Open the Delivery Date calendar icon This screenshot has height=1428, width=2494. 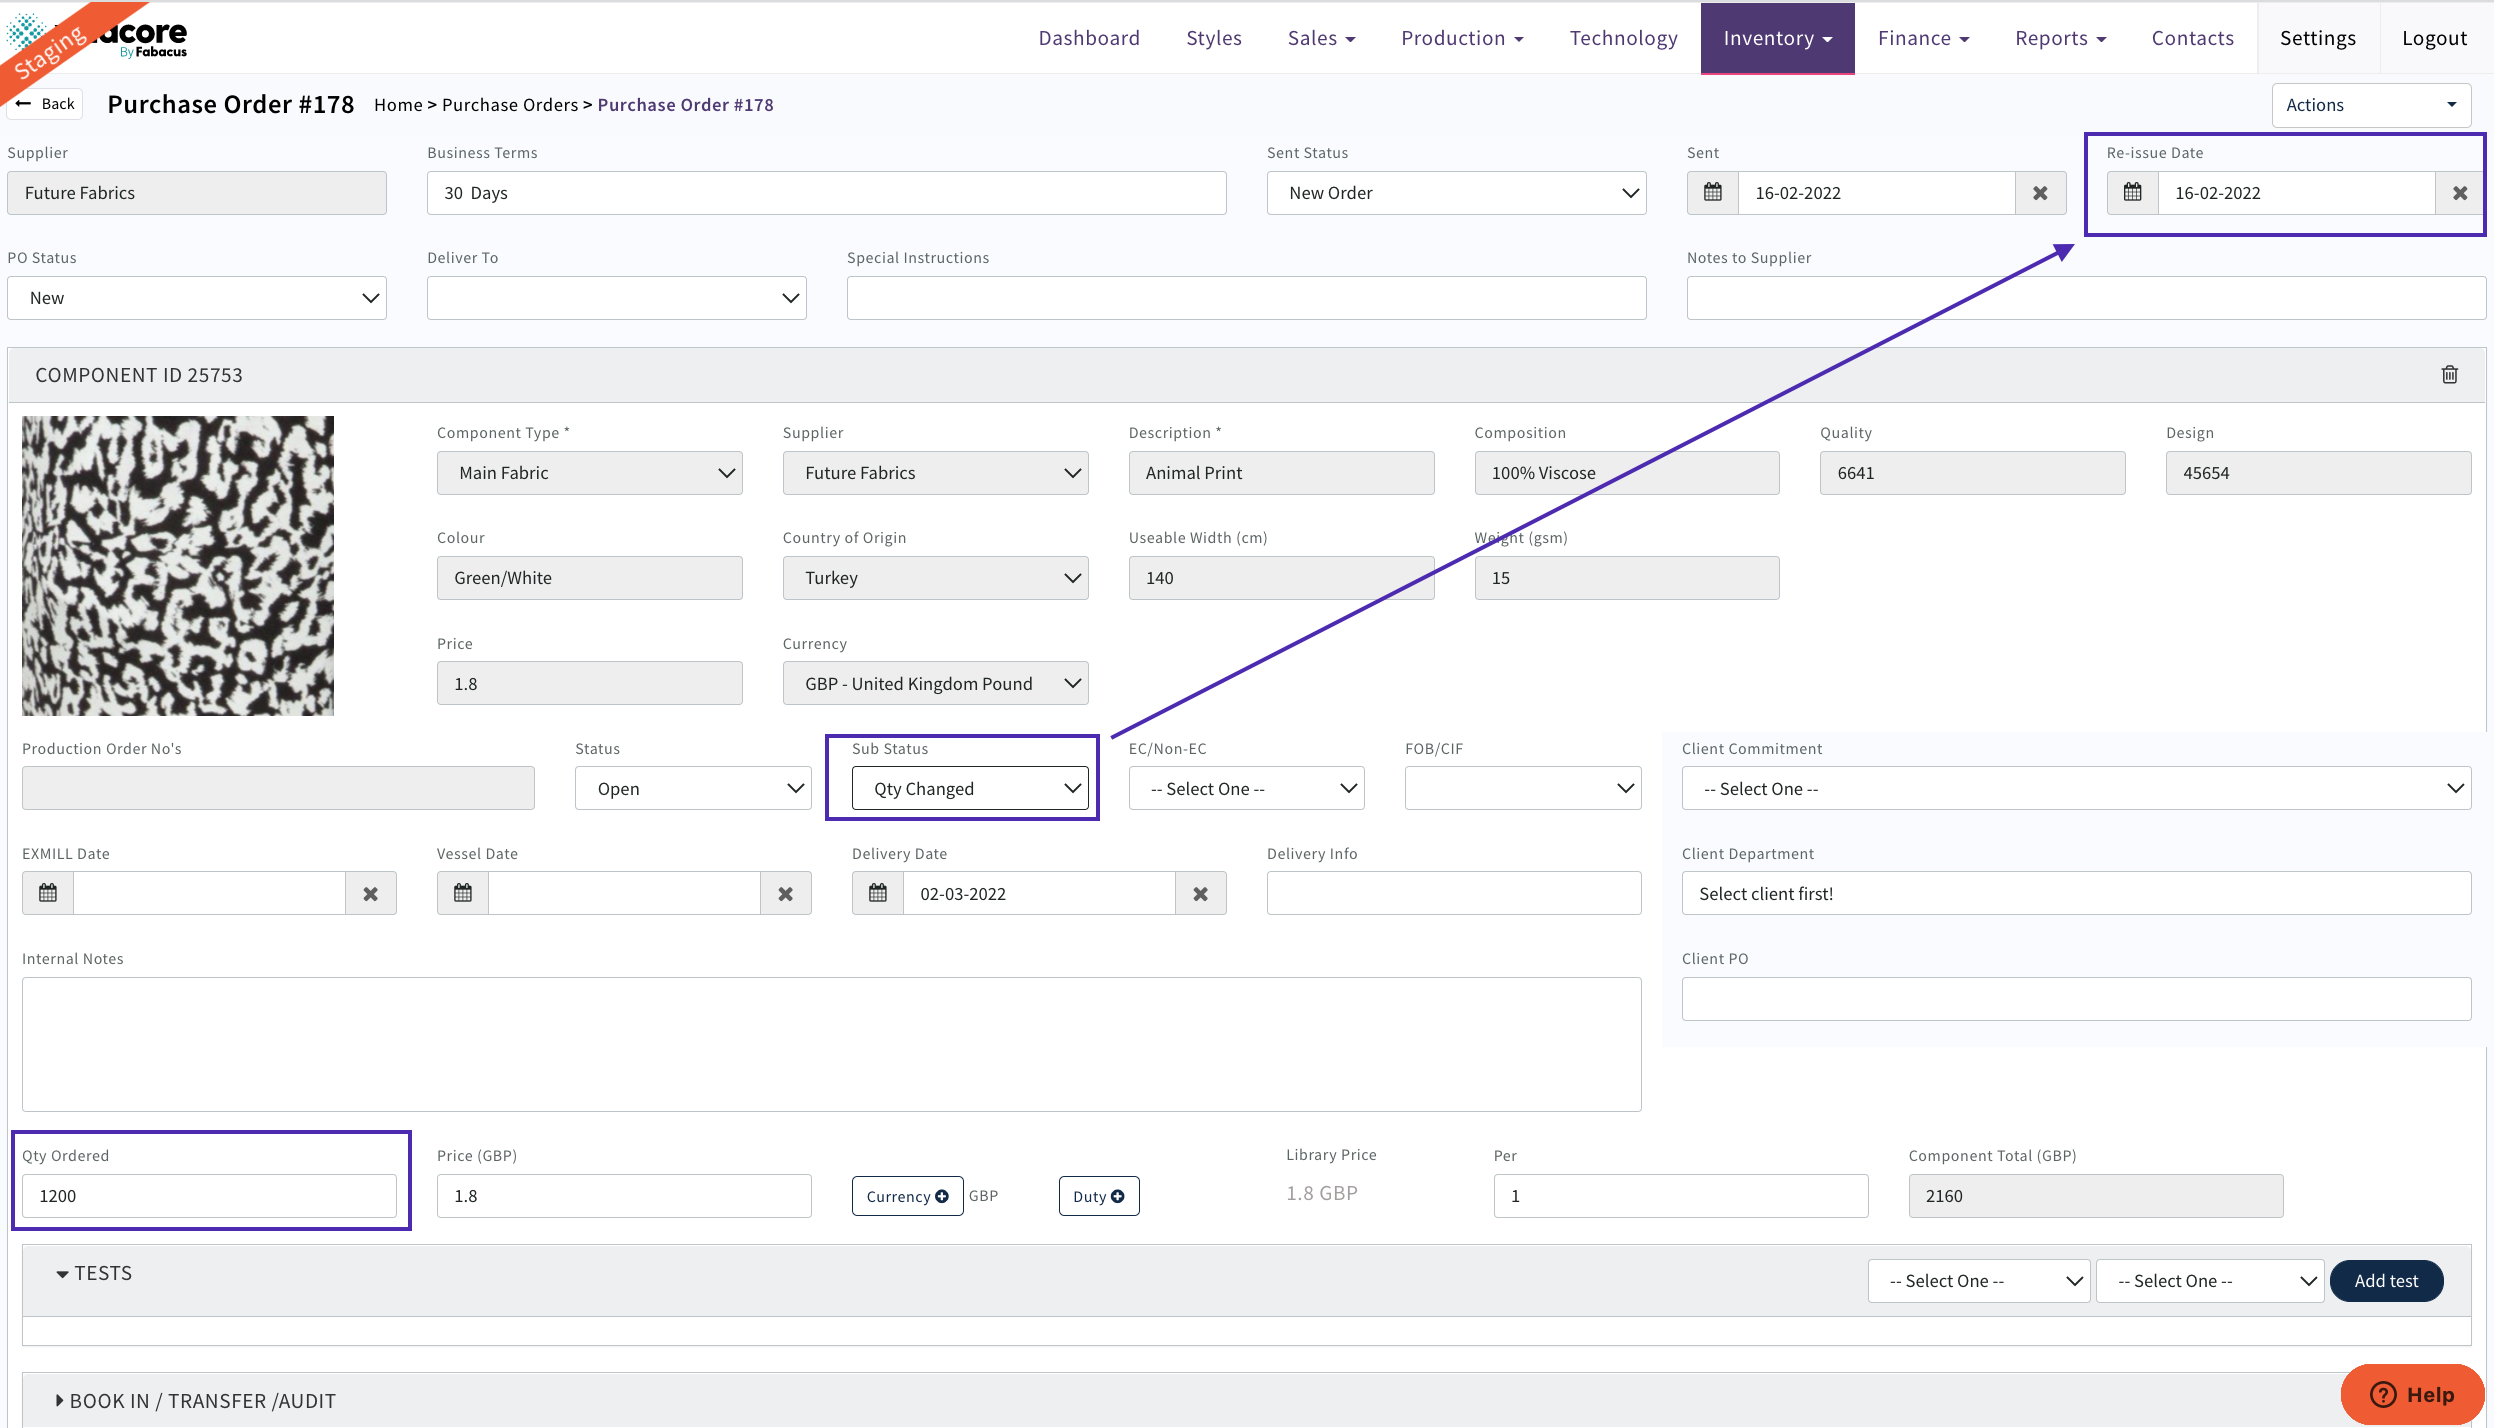click(877, 893)
